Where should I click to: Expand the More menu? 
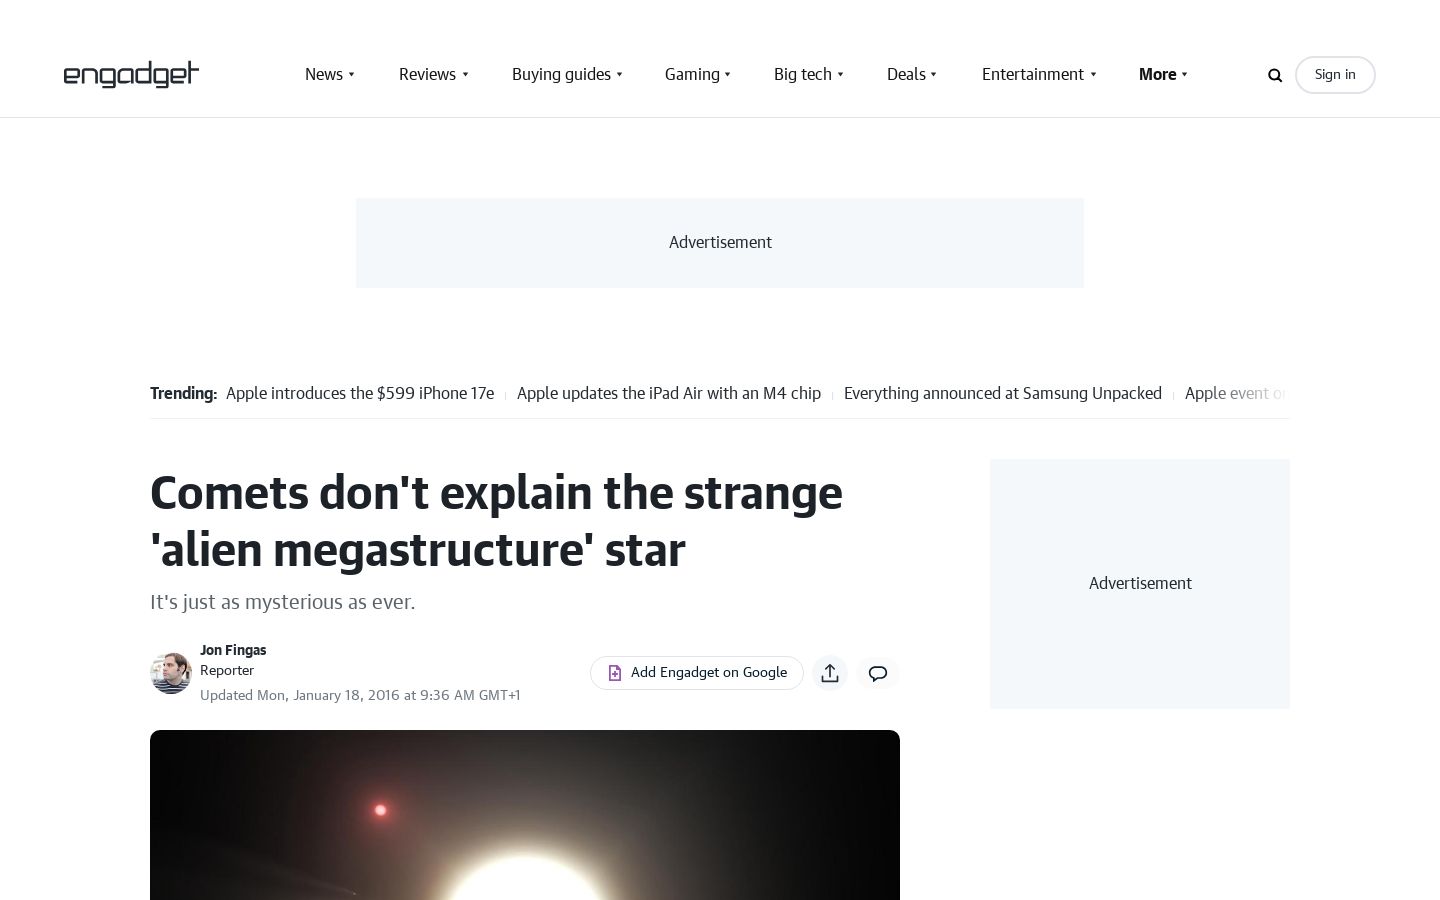tap(1163, 75)
